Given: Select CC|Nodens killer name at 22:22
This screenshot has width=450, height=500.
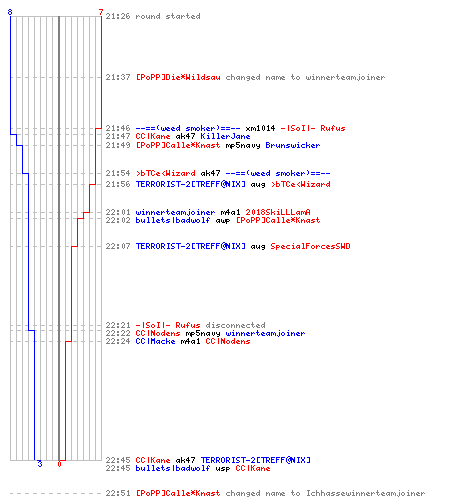Looking at the screenshot, I should (x=158, y=333).
